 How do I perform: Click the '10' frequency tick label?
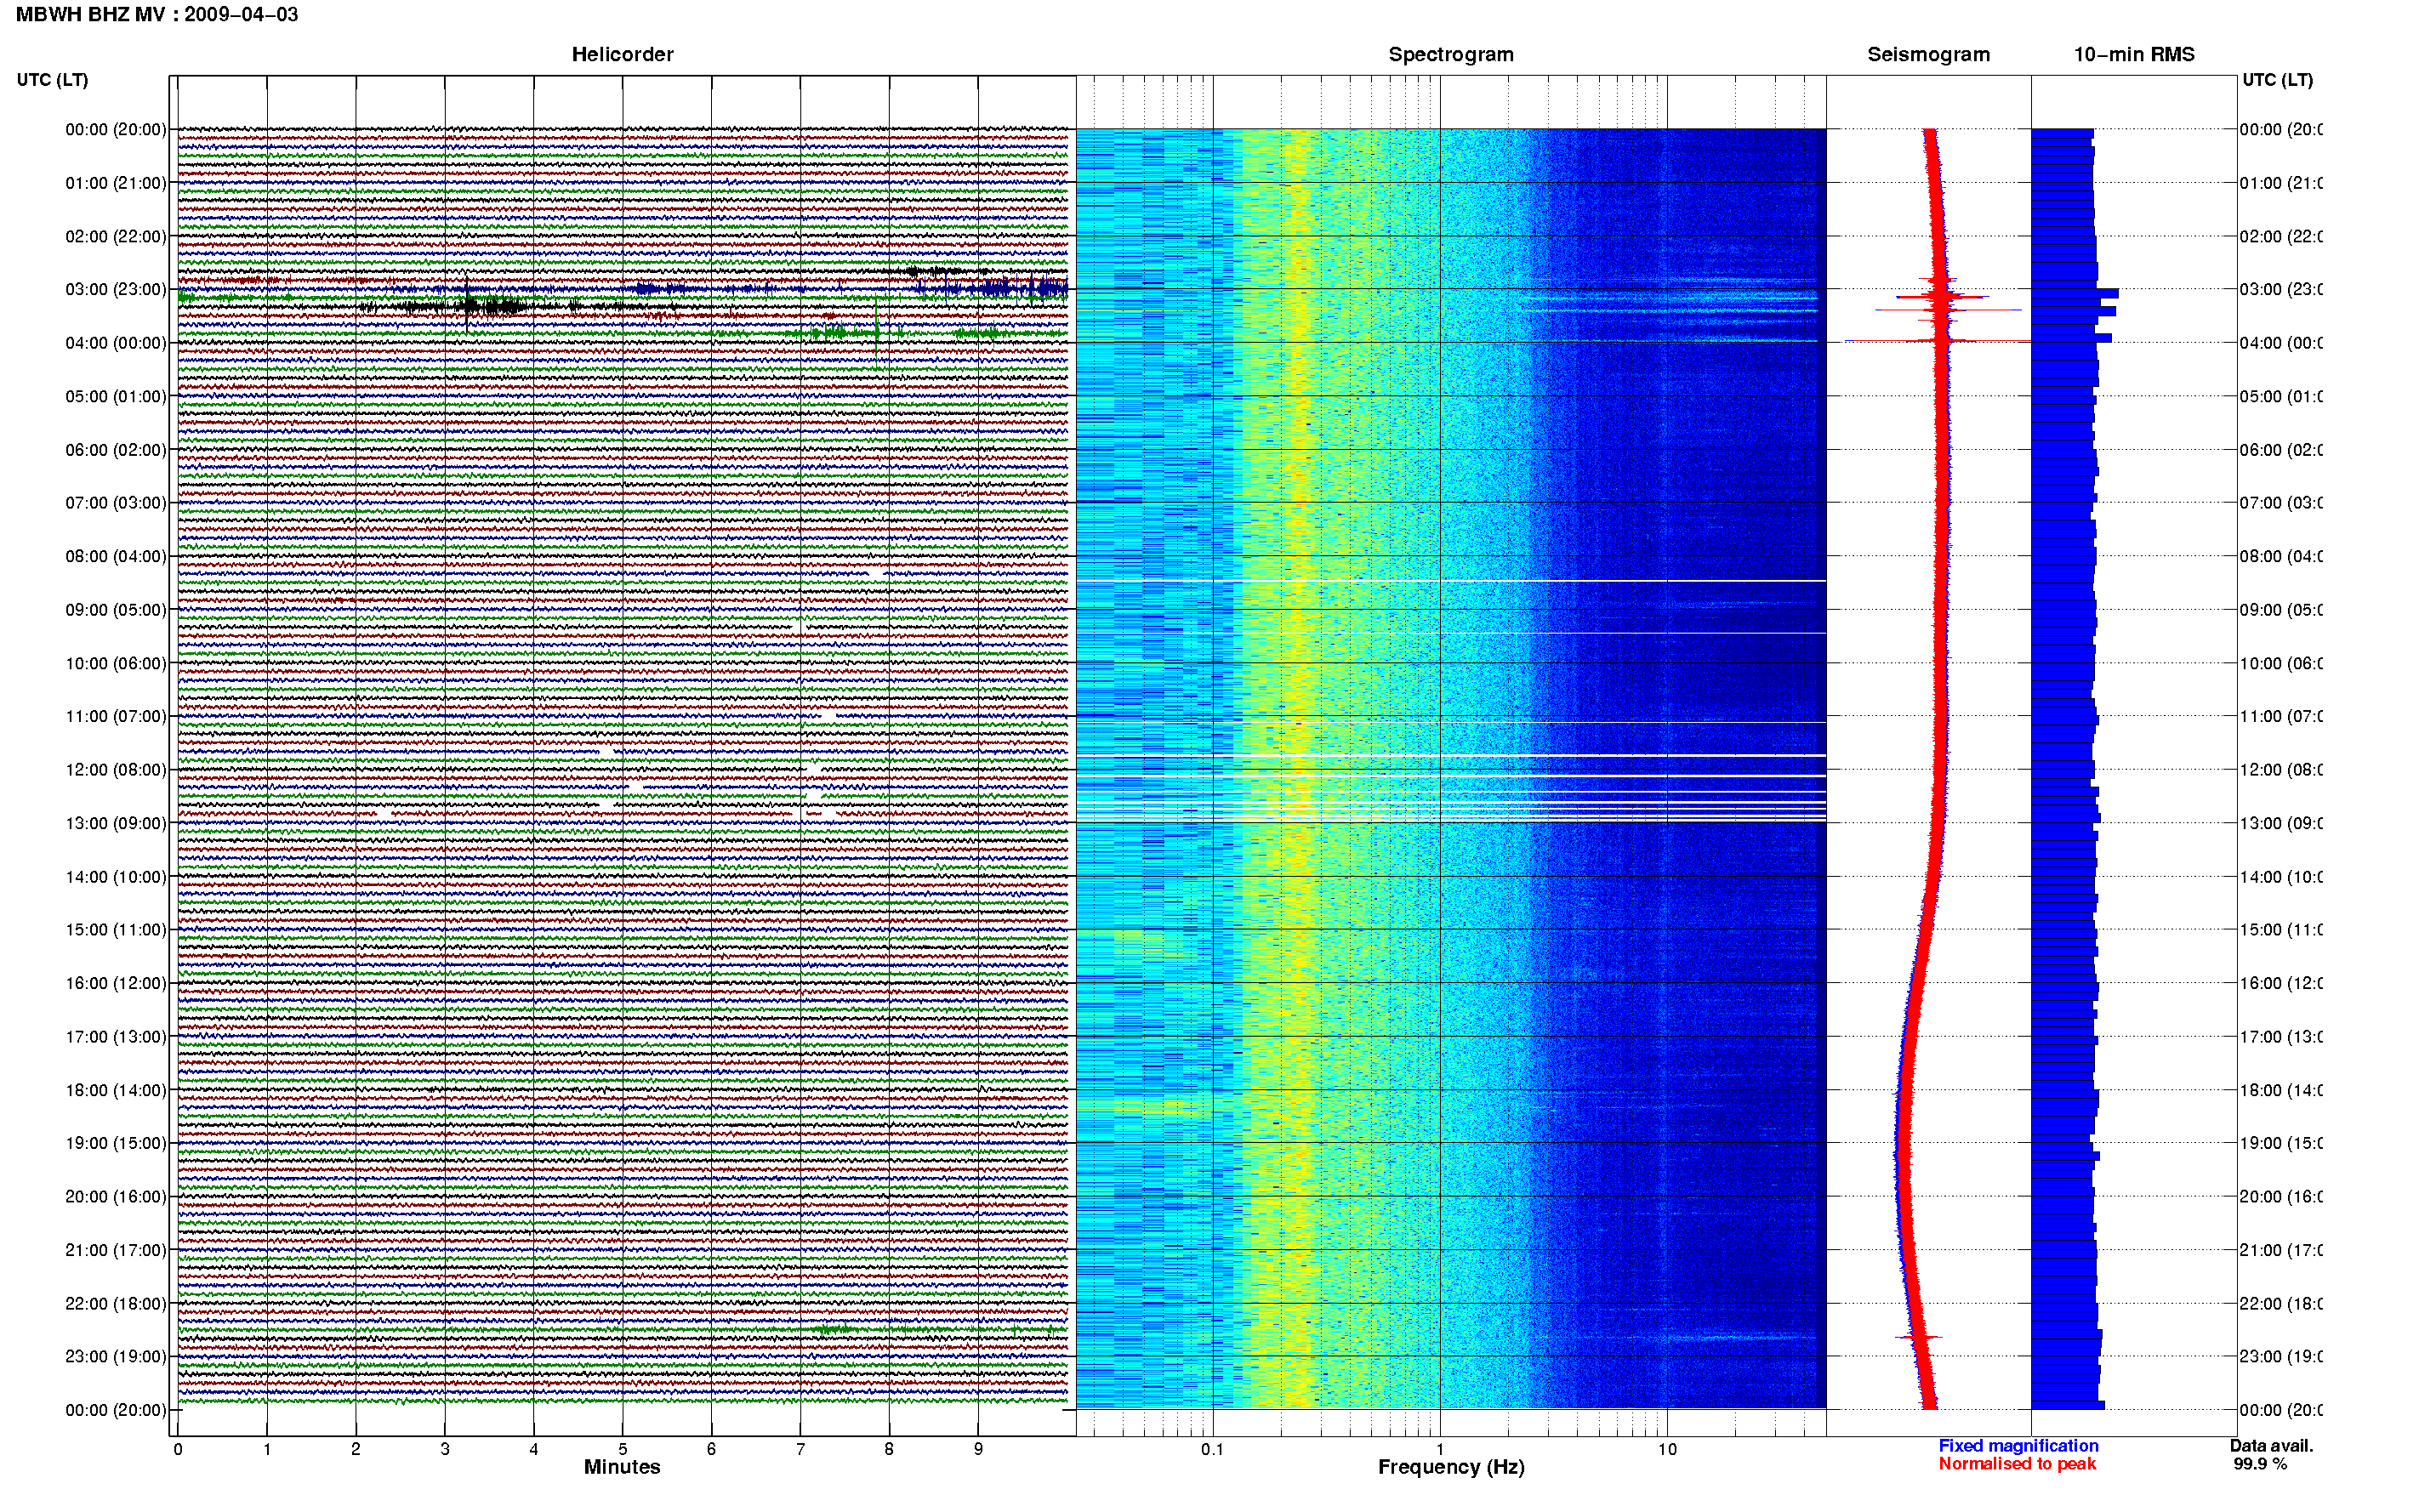(1667, 1449)
